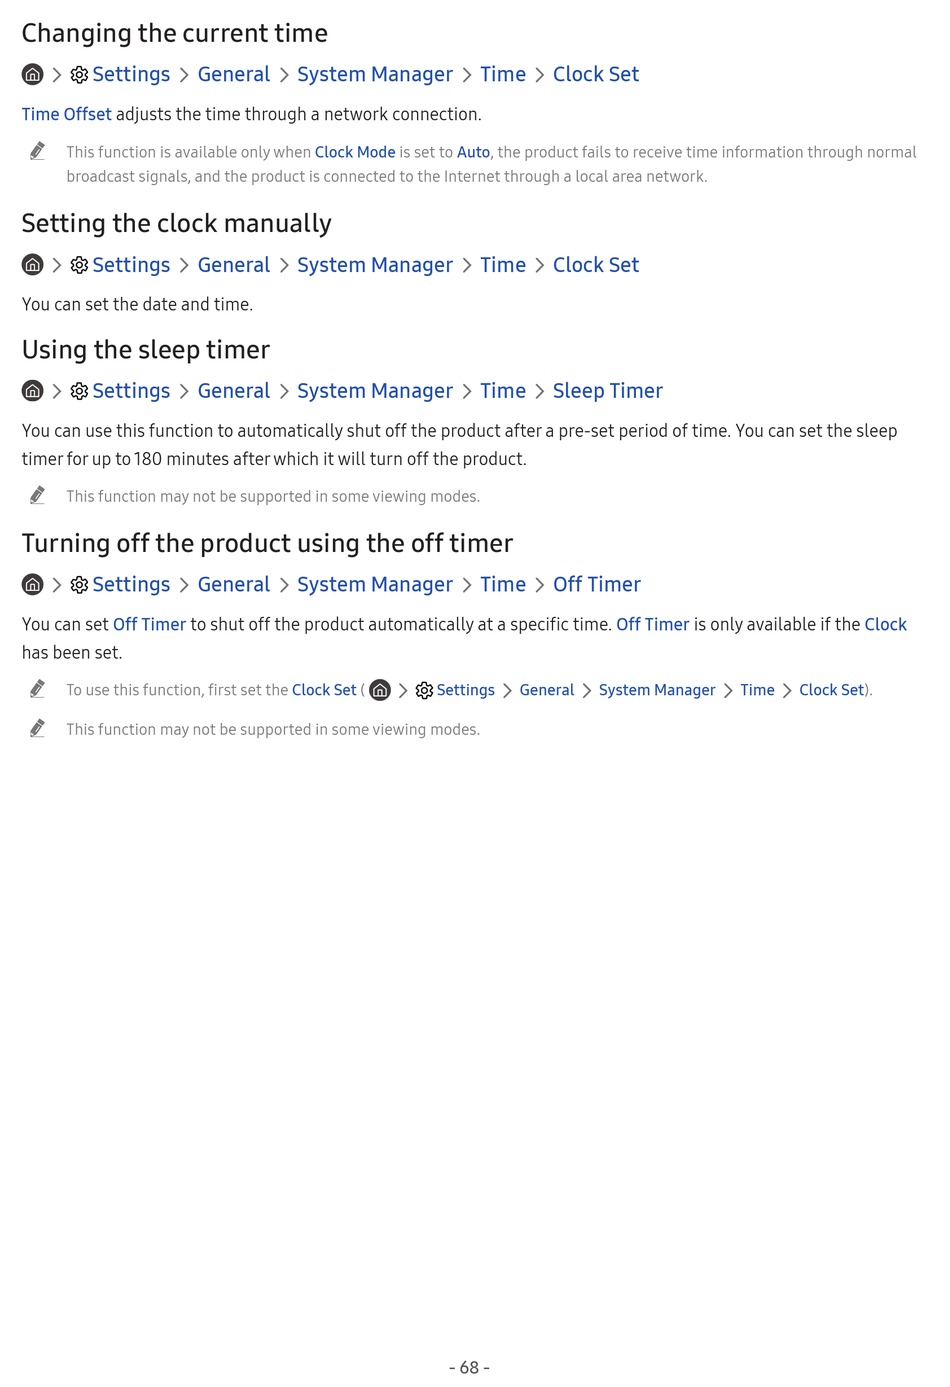Click the pencil note icon under sleep timer paragraph

click(37, 495)
